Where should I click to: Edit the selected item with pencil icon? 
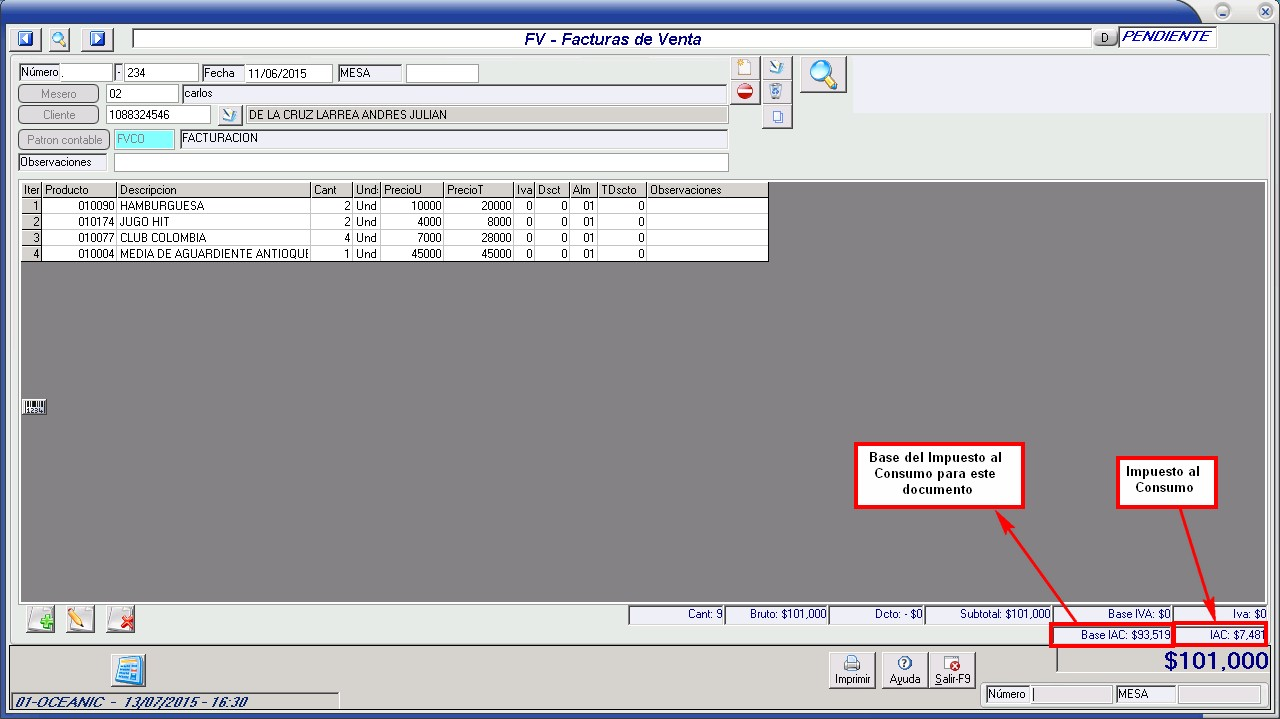pyautogui.click(x=80, y=620)
